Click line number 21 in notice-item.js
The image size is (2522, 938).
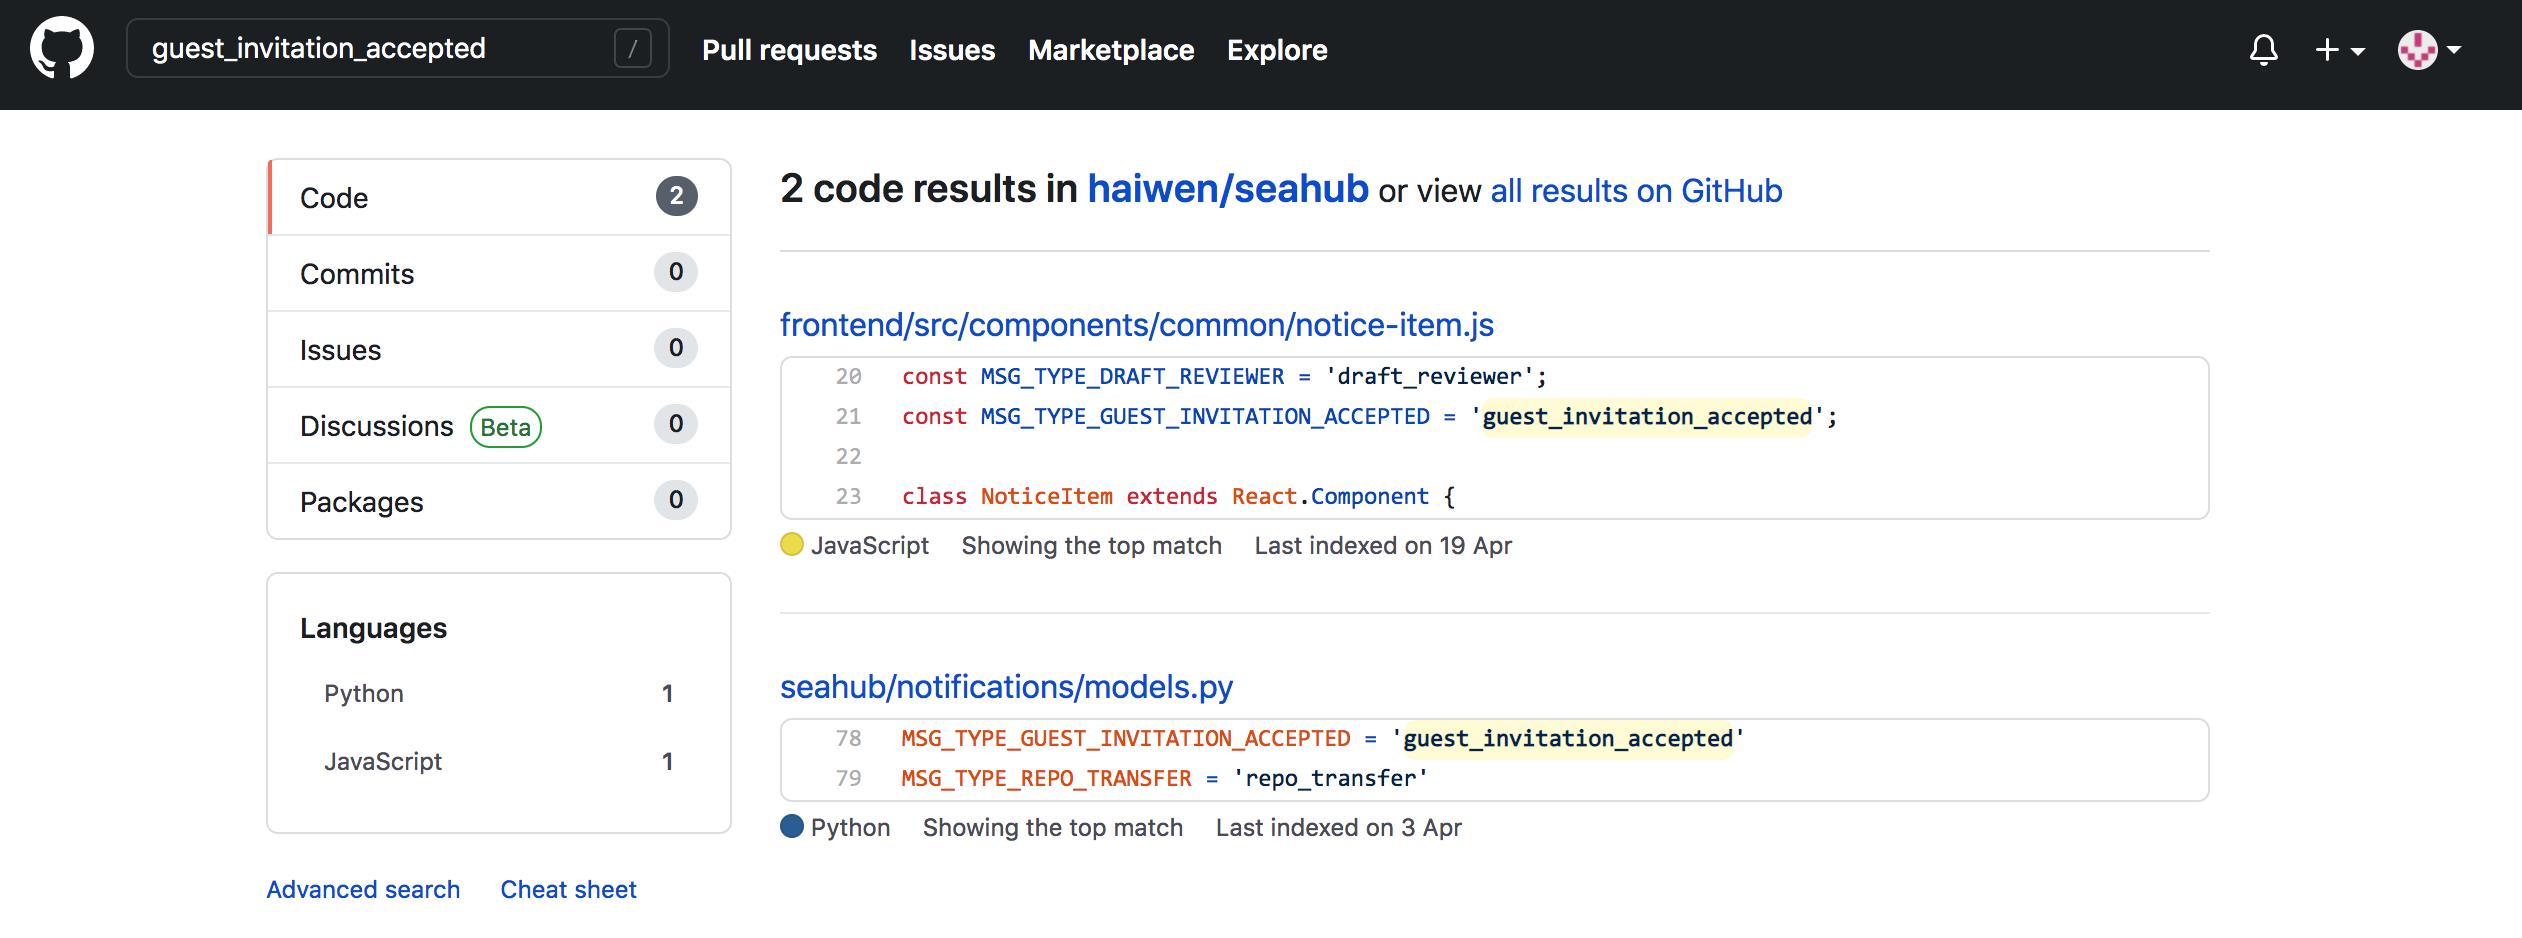click(x=848, y=416)
